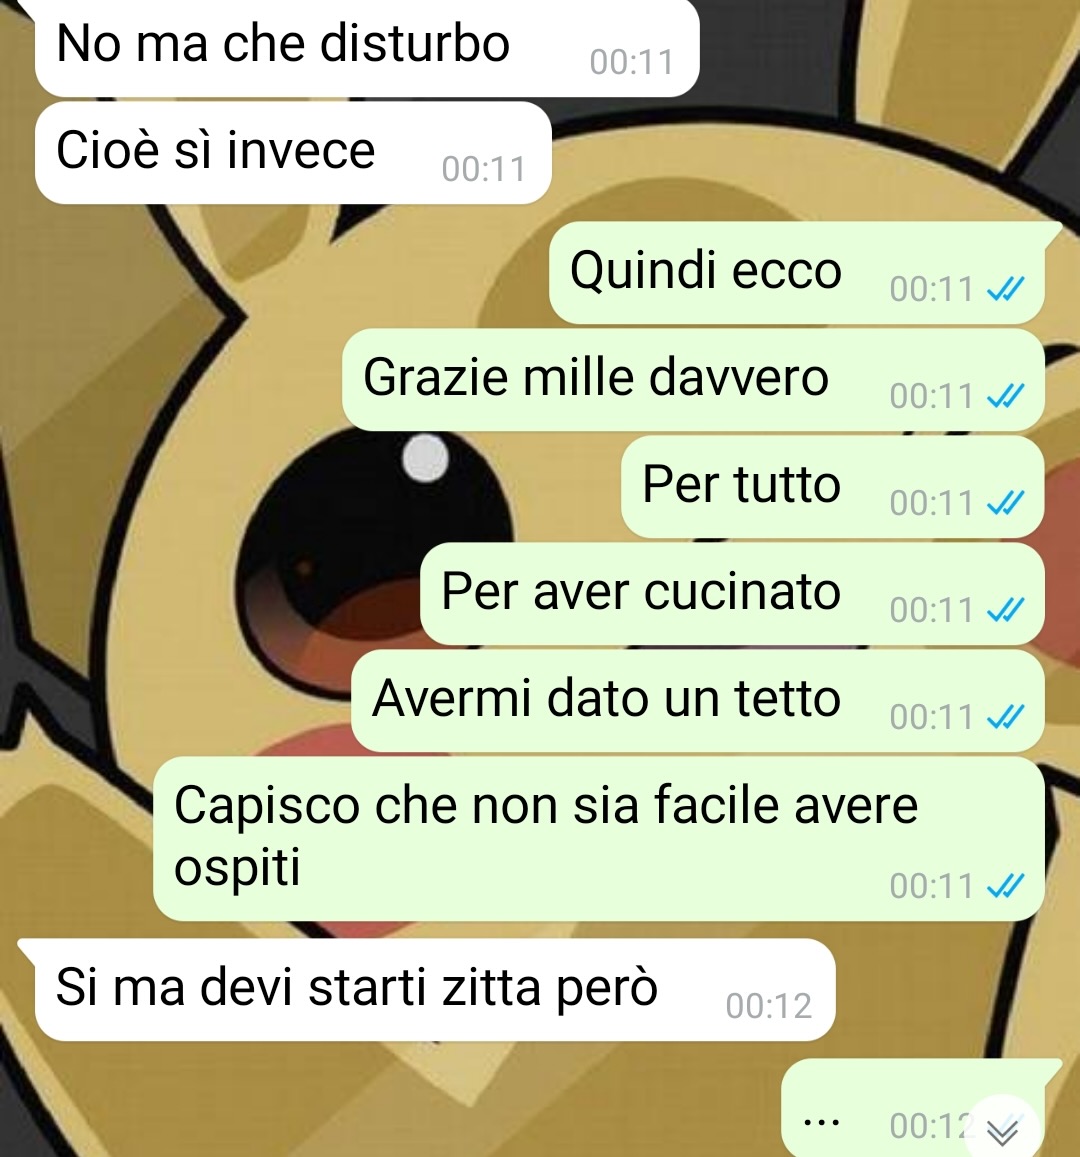Screen dimensions: 1080x1157
Task: Select the 'Cioè sì invece' message bubble
Action: tap(293, 153)
